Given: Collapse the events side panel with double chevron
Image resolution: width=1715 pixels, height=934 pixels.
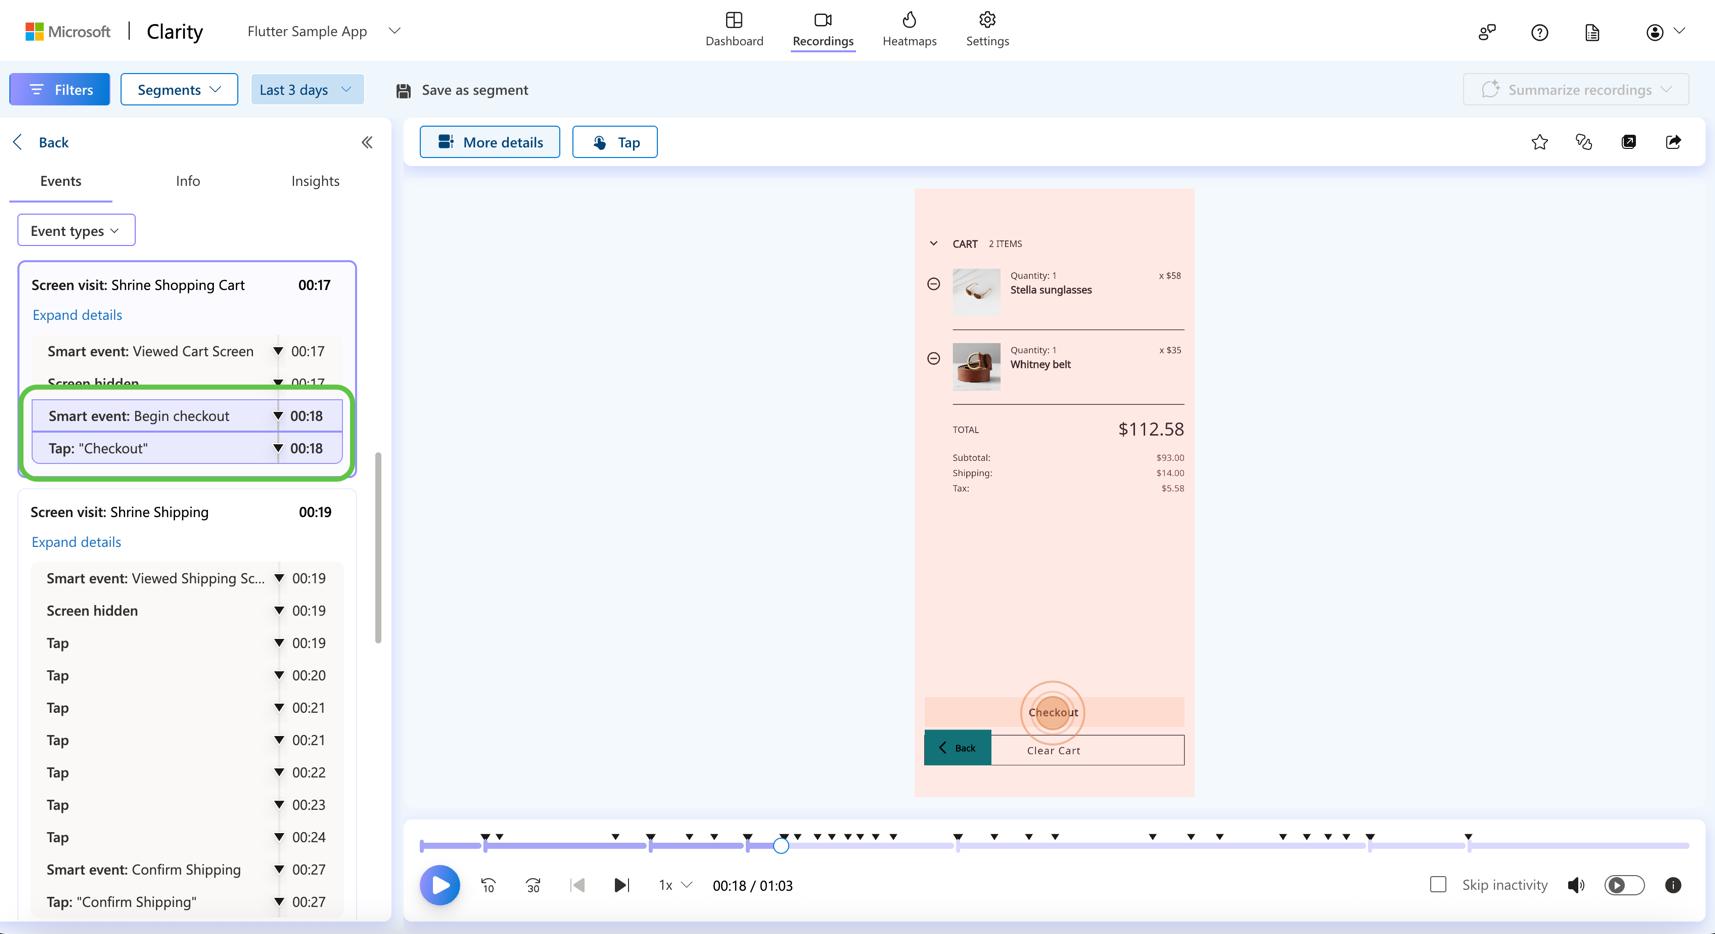Looking at the screenshot, I should tap(367, 142).
